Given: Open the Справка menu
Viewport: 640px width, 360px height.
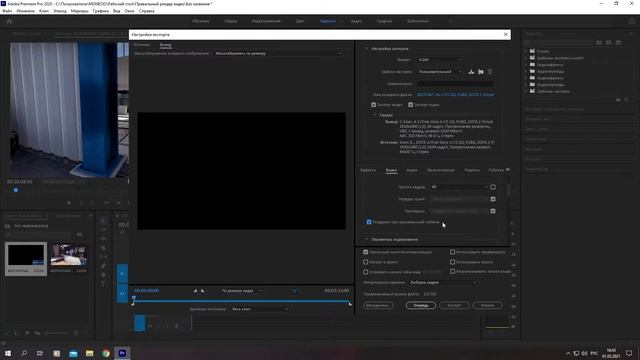Looking at the screenshot, I should pos(147,11).
